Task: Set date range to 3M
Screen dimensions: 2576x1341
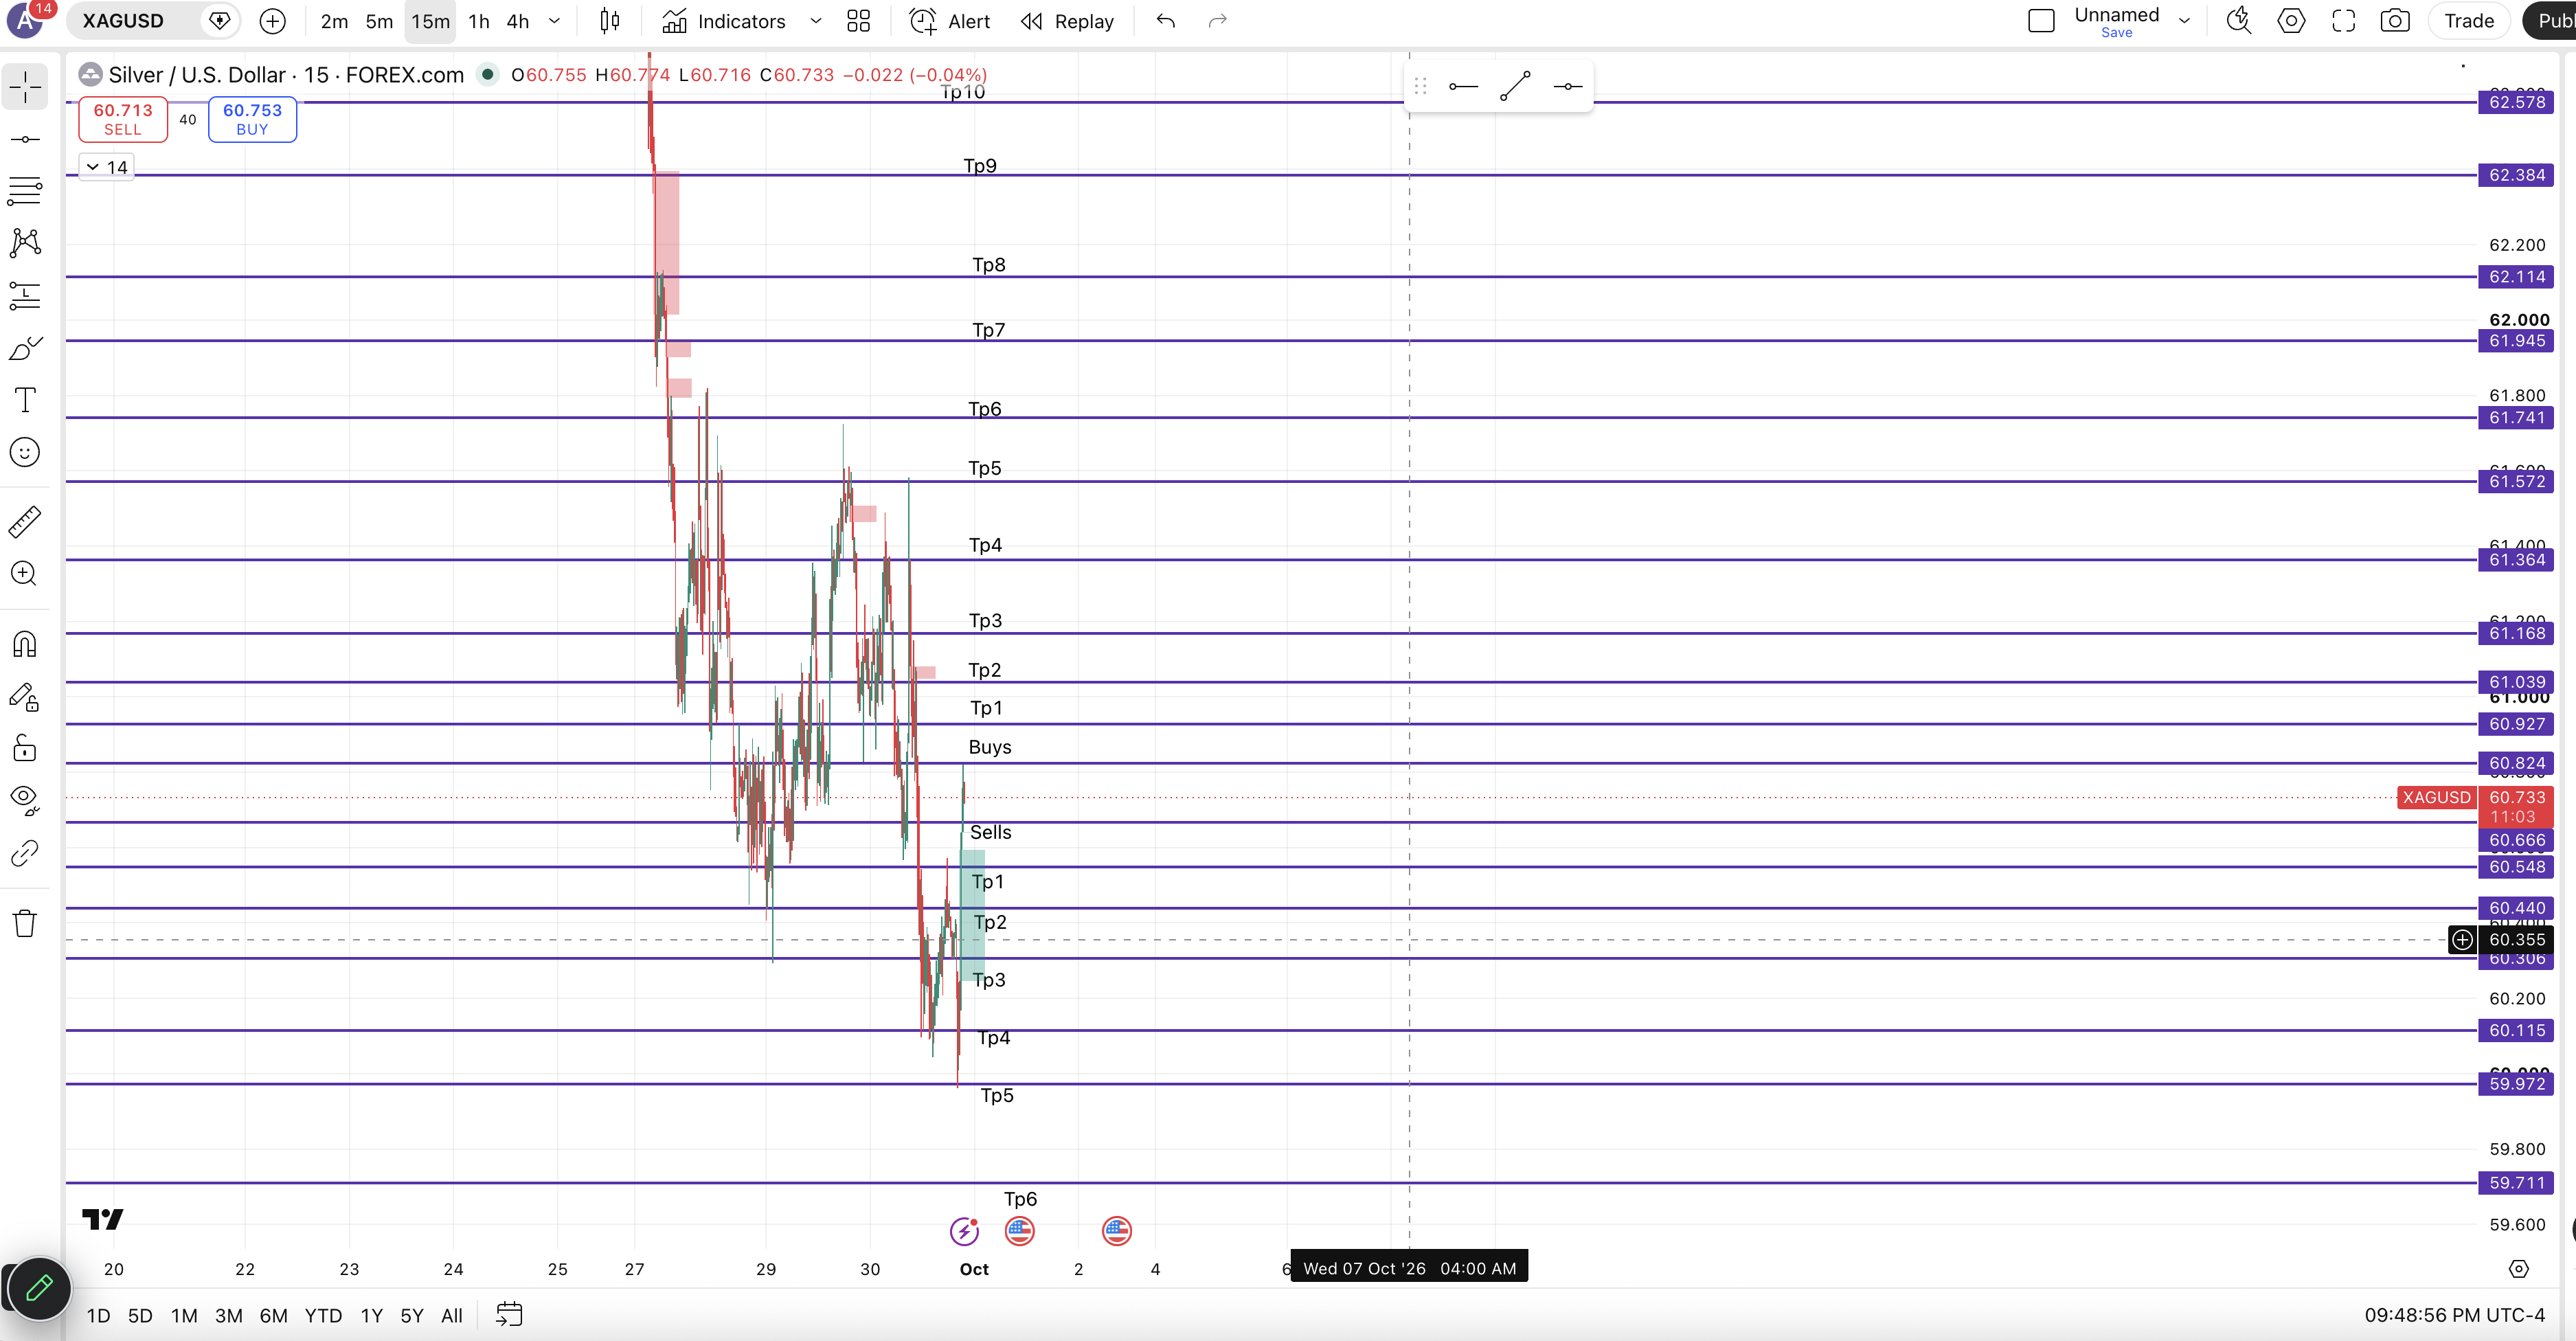Action: pos(228,1316)
